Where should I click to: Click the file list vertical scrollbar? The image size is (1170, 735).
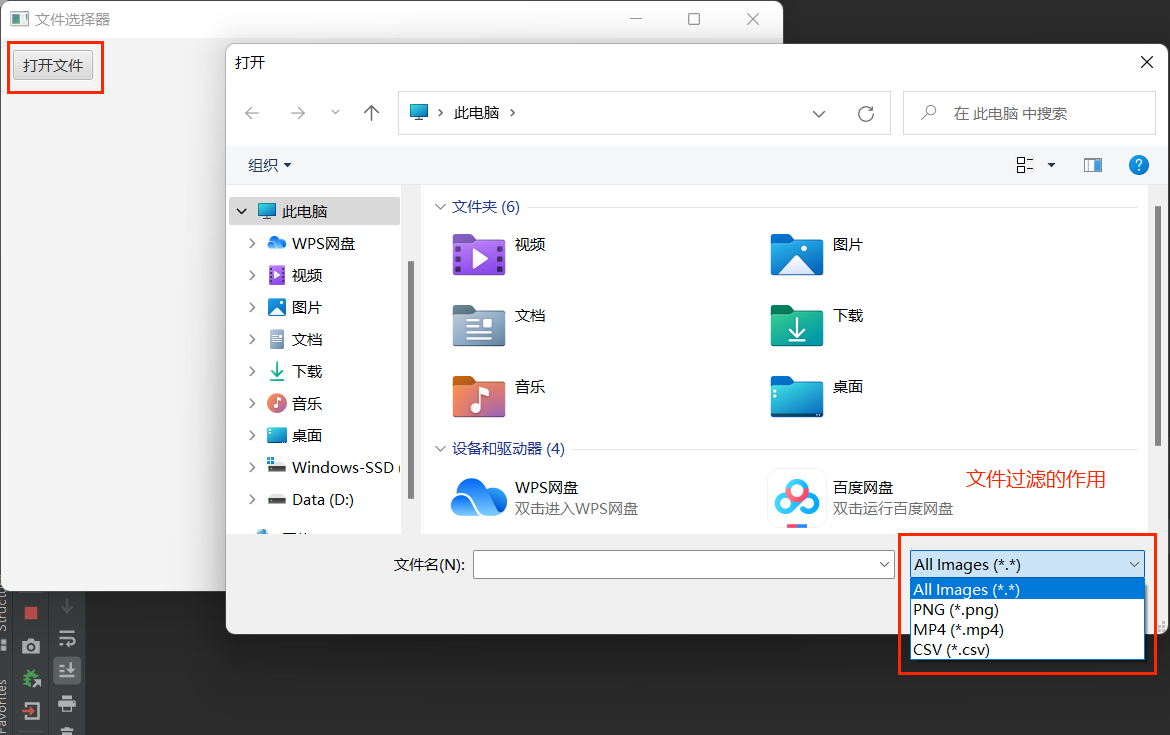click(1158, 326)
